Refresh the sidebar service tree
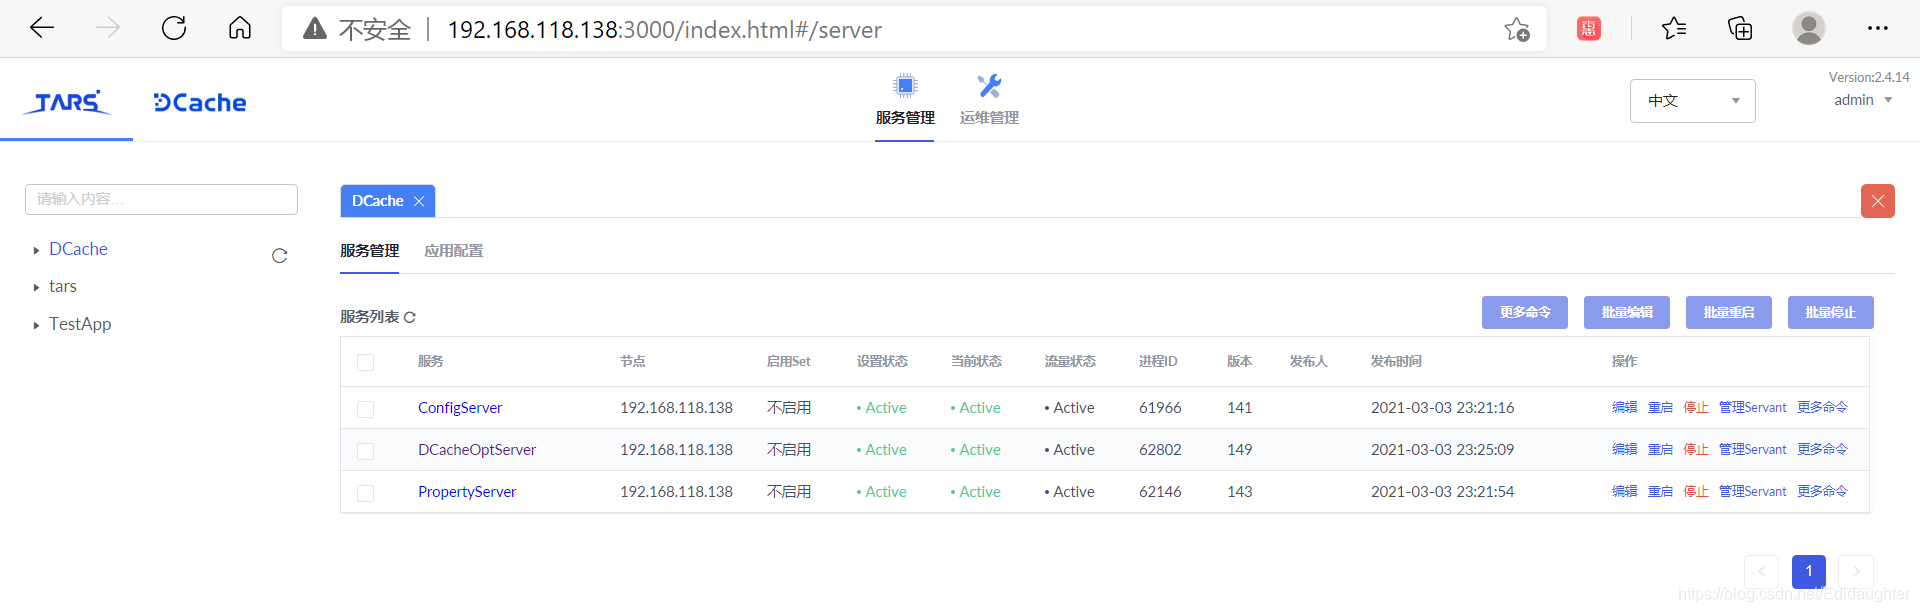The width and height of the screenshot is (1920, 612). (x=280, y=256)
